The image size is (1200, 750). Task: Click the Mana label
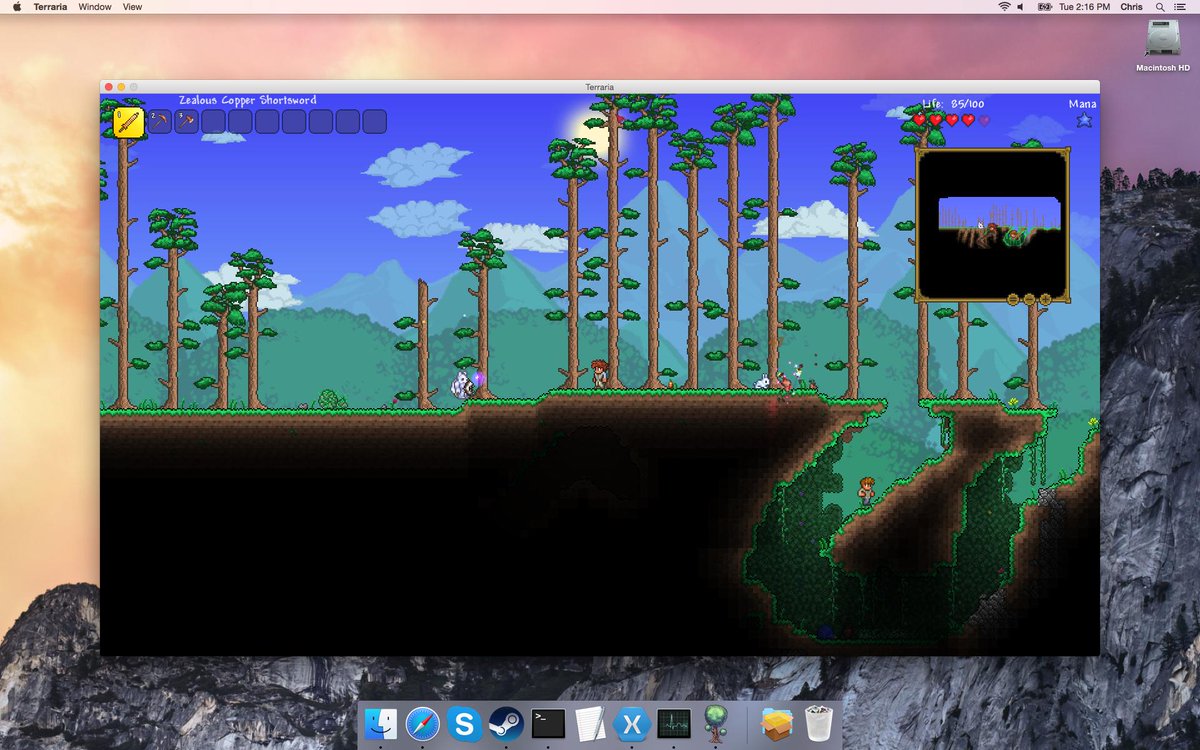pos(1082,104)
